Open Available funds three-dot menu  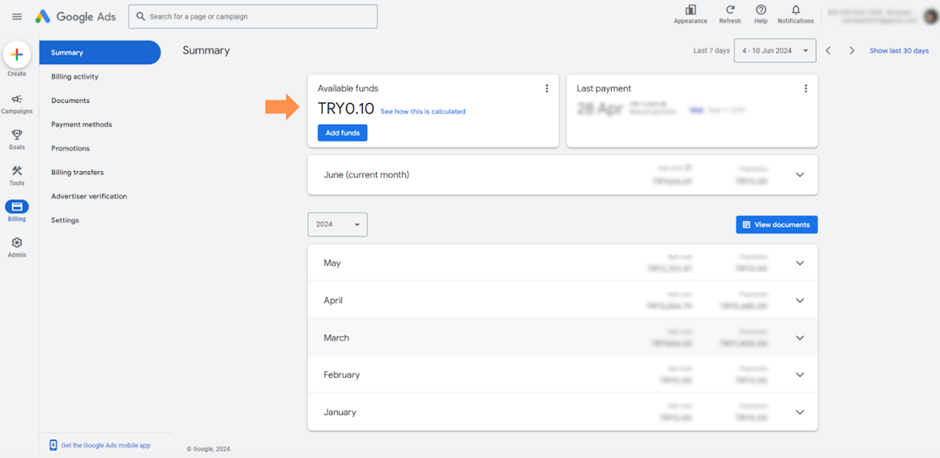[x=546, y=89]
